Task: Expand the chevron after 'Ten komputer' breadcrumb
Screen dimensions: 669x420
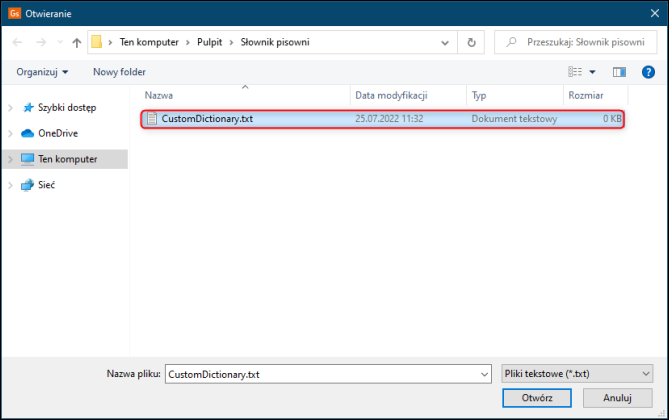Action: (x=188, y=42)
